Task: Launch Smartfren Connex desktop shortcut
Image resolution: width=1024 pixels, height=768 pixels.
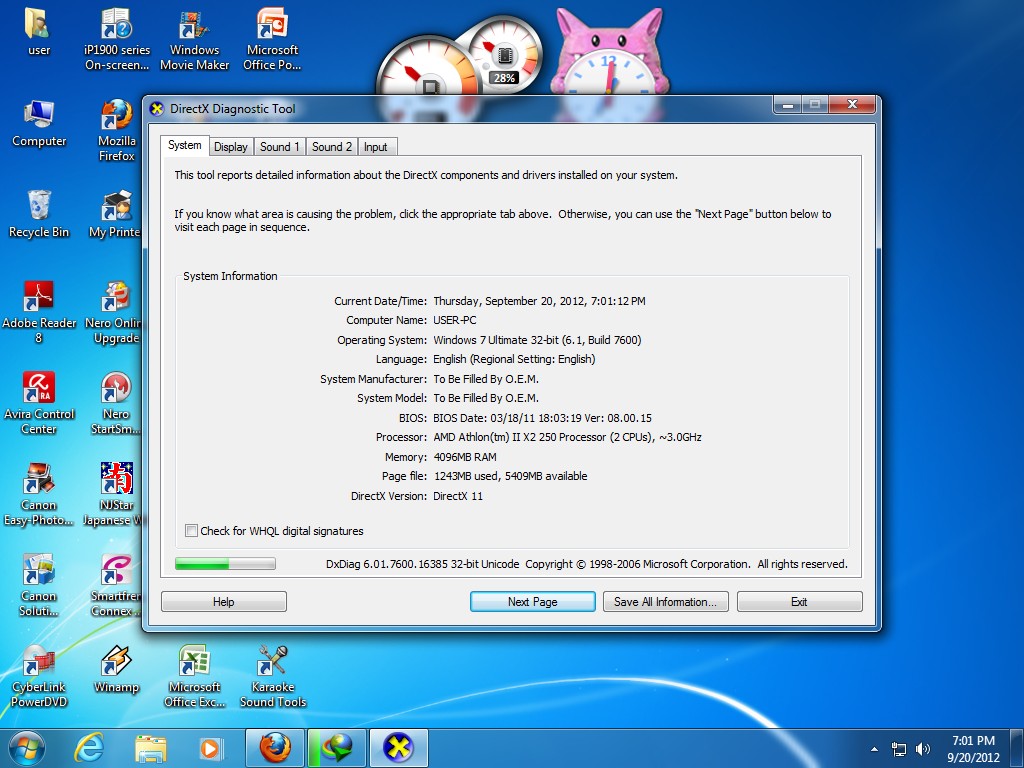Action: pyautogui.click(x=116, y=585)
